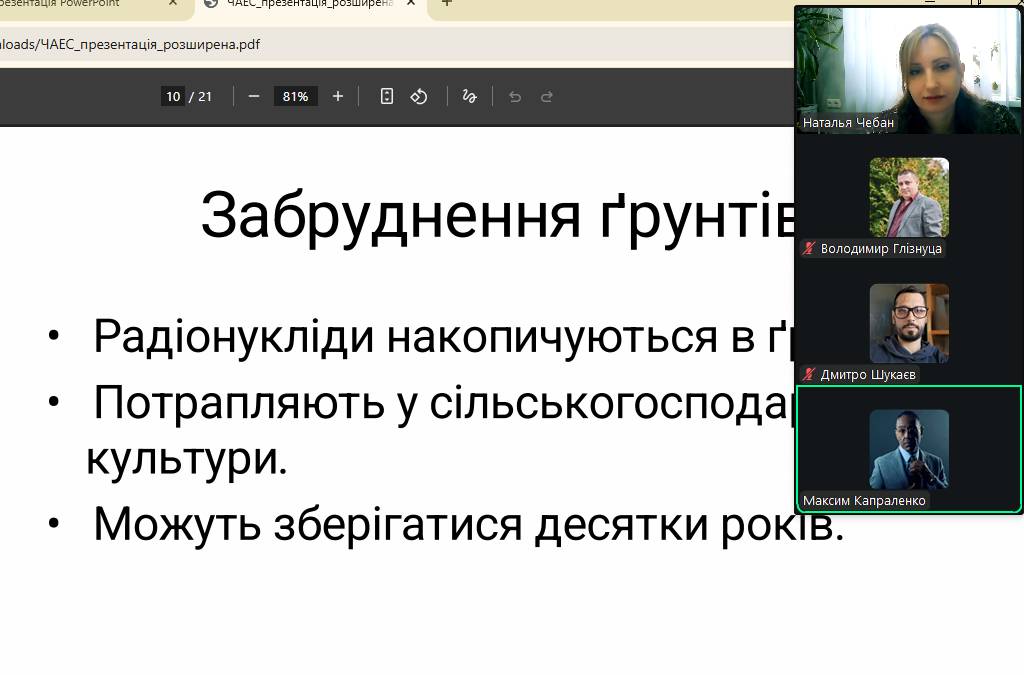
Task: Close the PowerPoint presentation tab
Action: 173,4
